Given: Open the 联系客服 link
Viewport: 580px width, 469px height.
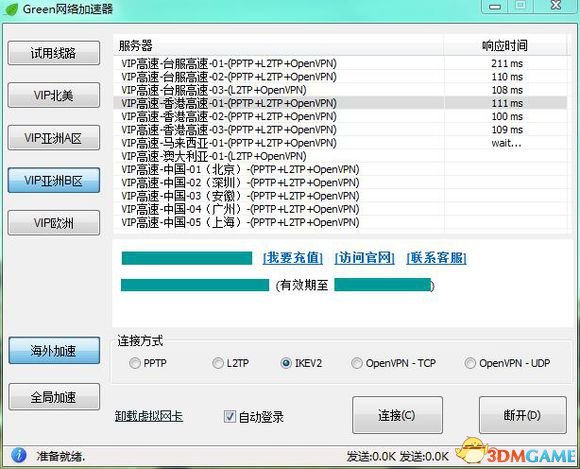Looking at the screenshot, I should pos(436,257).
